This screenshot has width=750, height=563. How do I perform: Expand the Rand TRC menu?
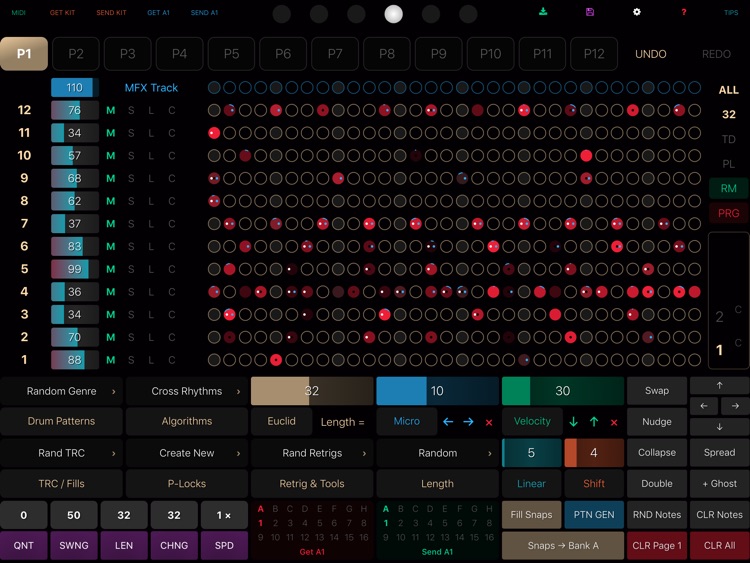pos(62,453)
